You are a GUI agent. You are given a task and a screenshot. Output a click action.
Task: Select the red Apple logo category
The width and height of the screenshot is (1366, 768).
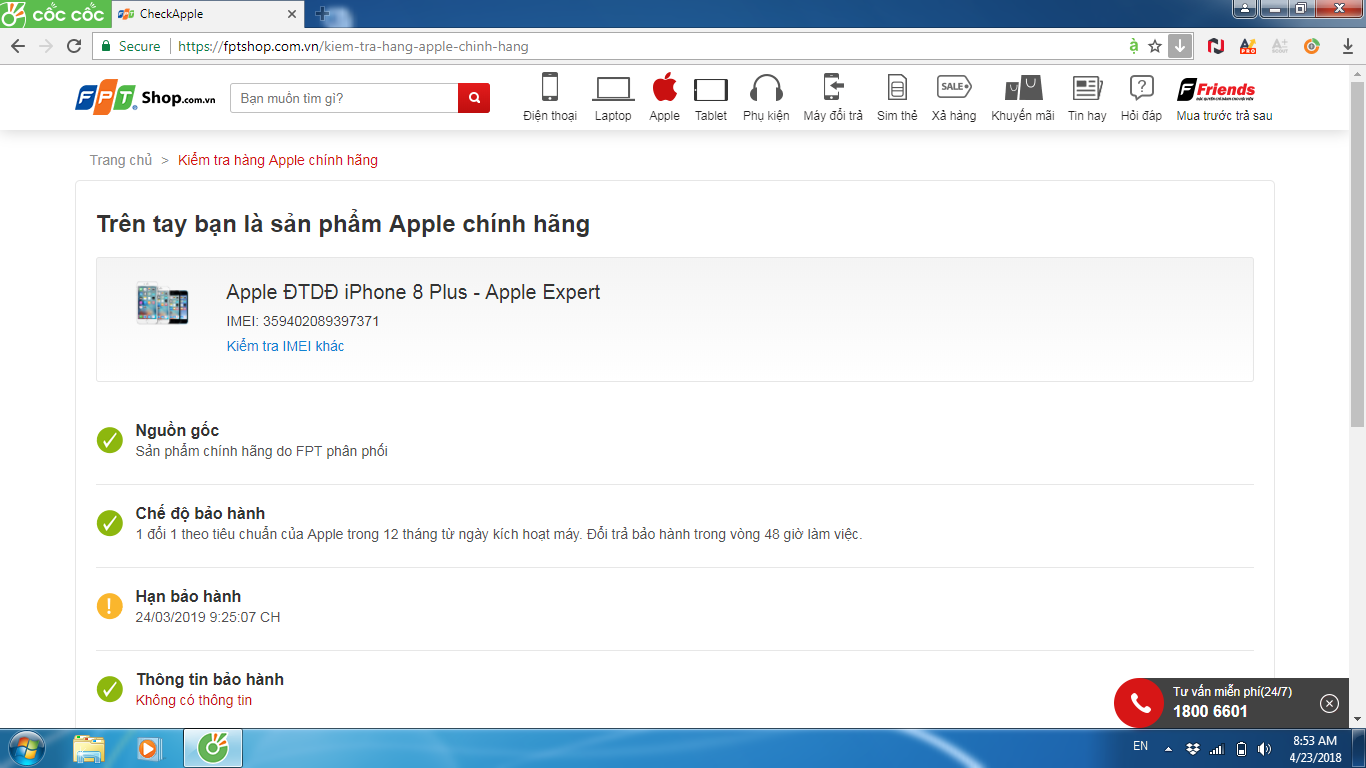point(664,98)
